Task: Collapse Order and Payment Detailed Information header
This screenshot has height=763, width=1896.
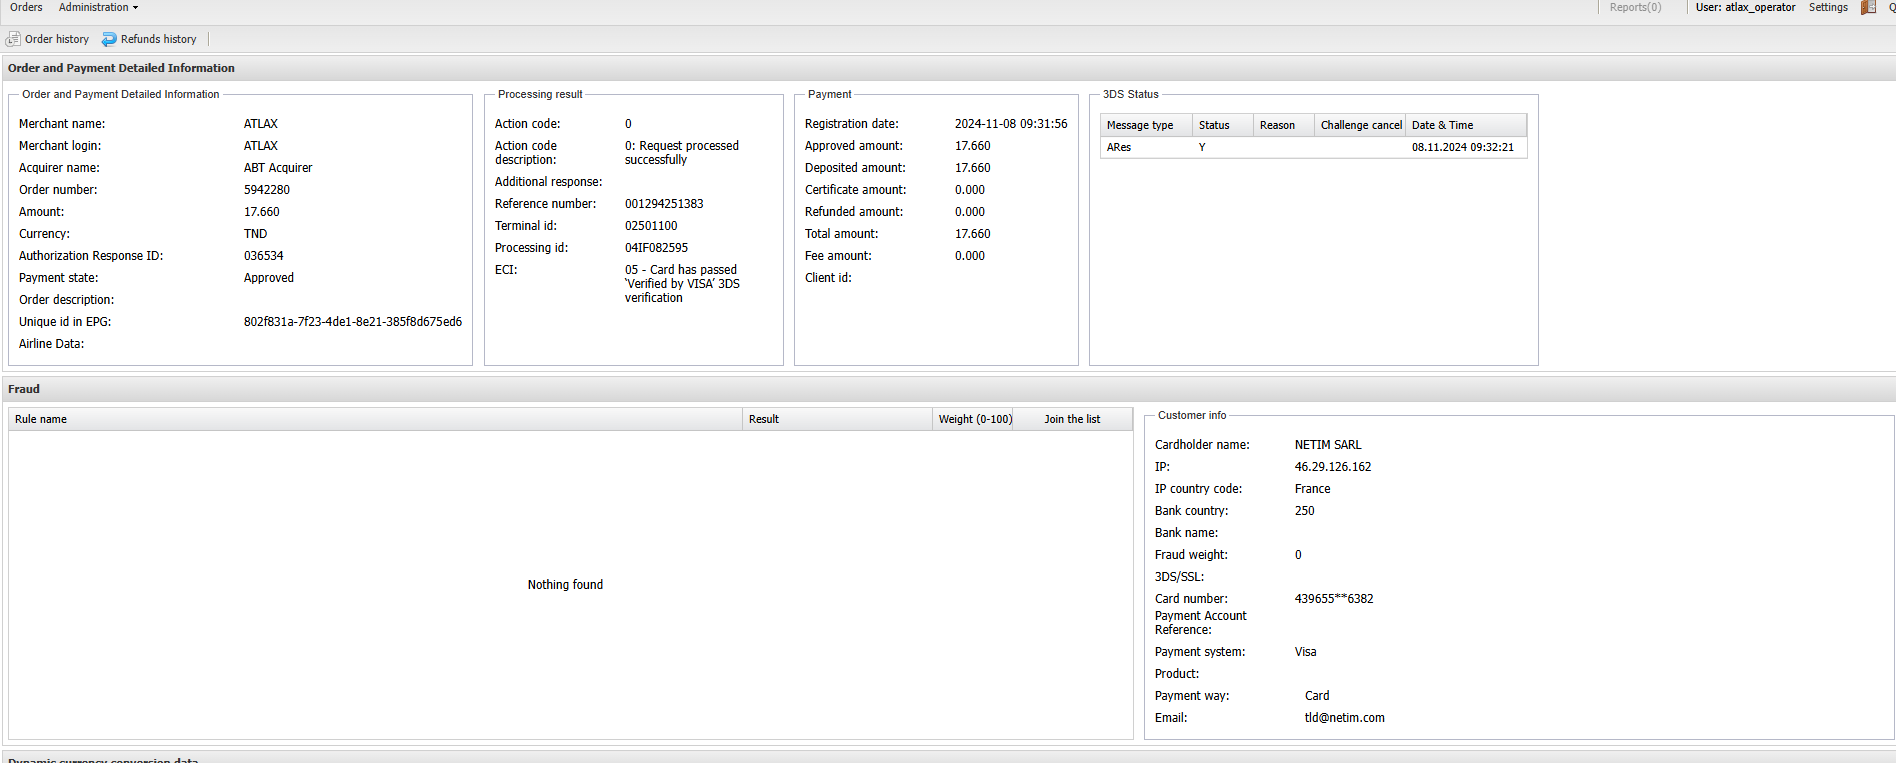Action: click(121, 68)
